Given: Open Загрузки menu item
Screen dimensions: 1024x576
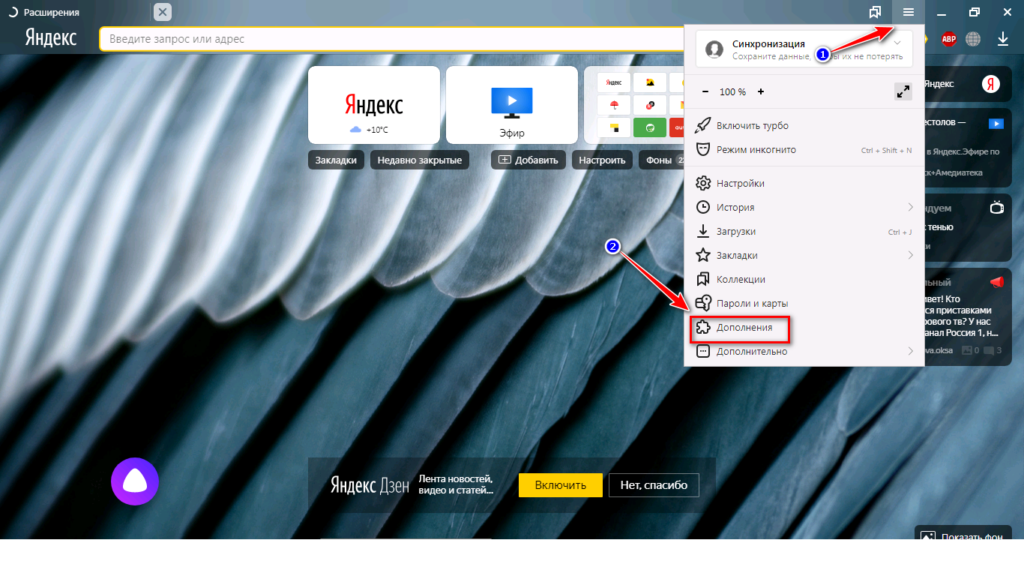Looking at the screenshot, I should coord(804,231).
